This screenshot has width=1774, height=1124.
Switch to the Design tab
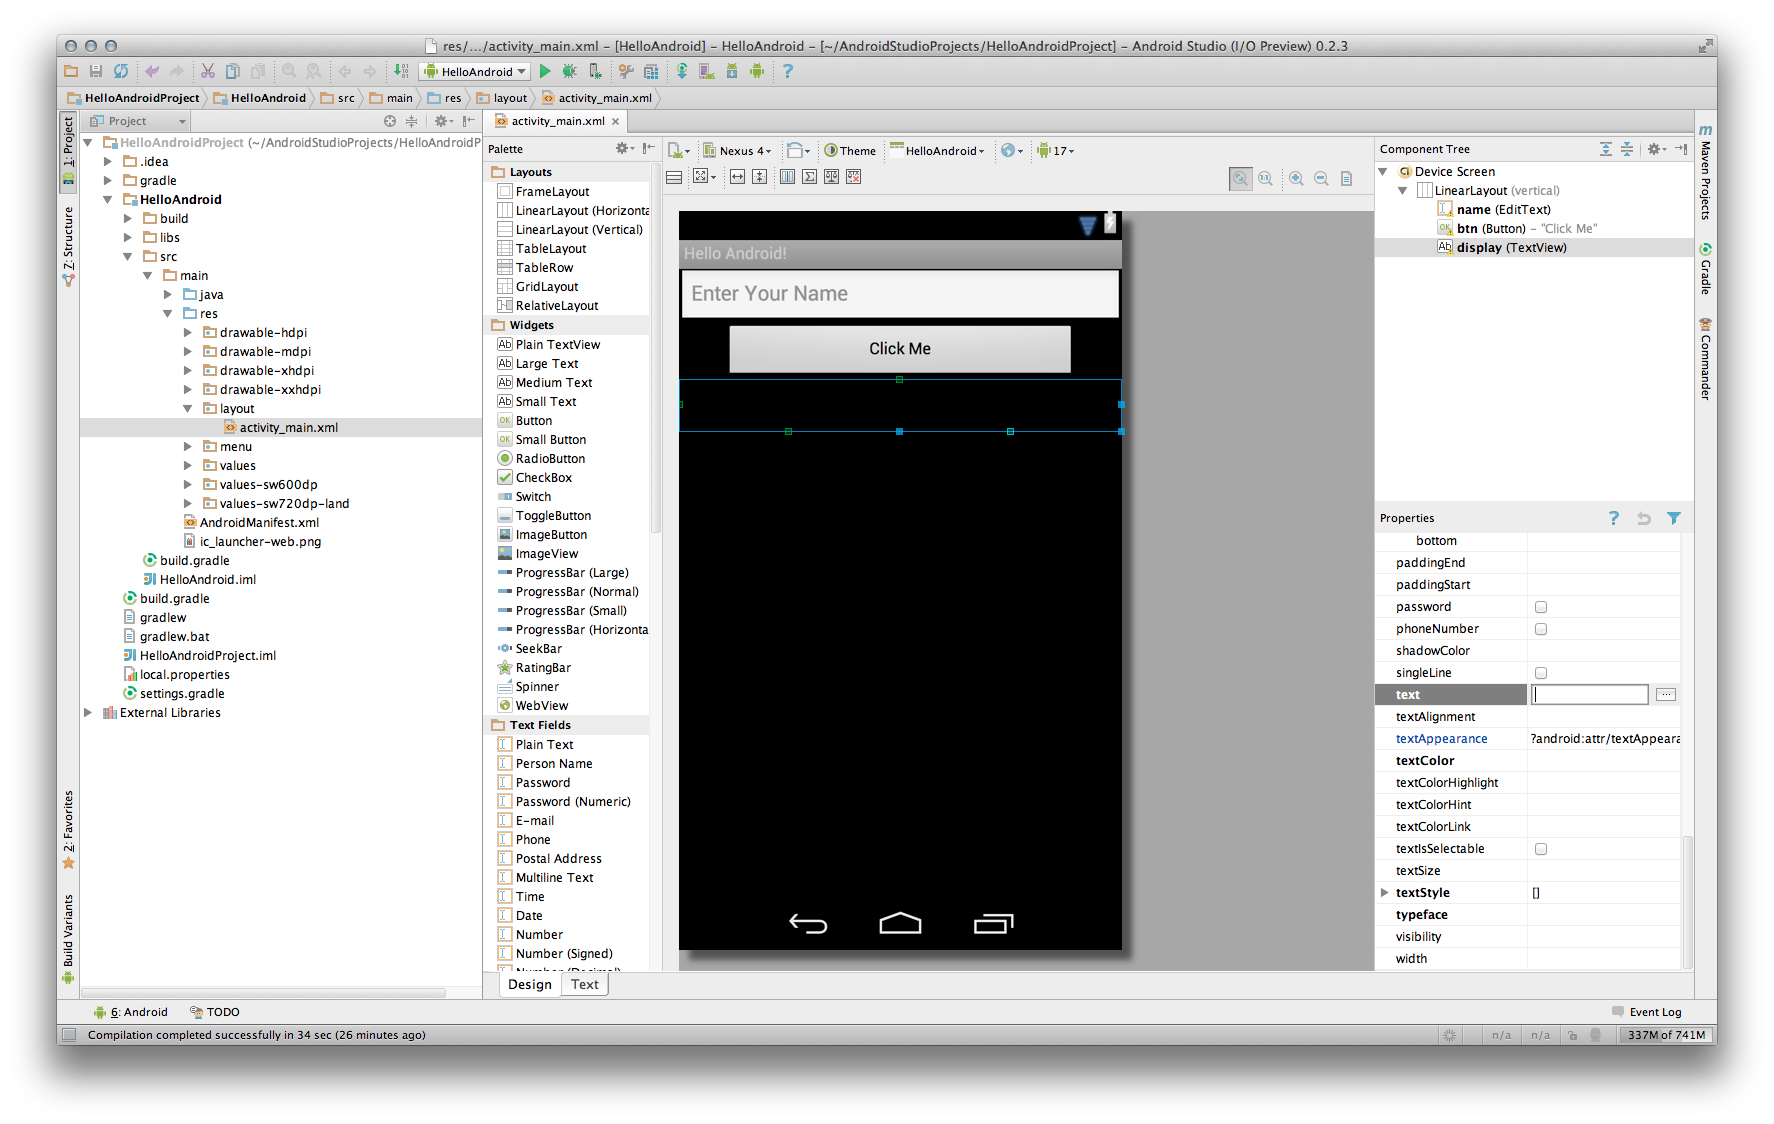point(530,985)
